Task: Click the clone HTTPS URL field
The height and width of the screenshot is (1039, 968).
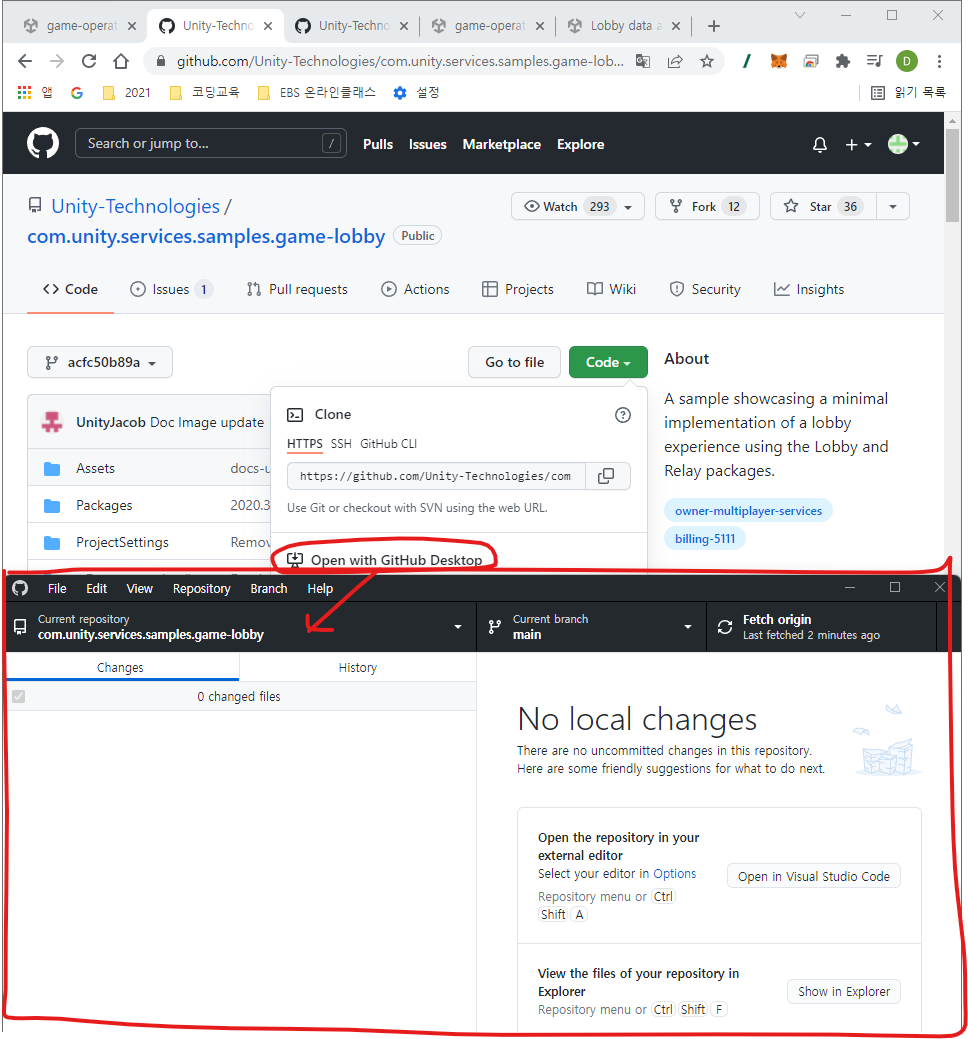Action: pos(436,476)
